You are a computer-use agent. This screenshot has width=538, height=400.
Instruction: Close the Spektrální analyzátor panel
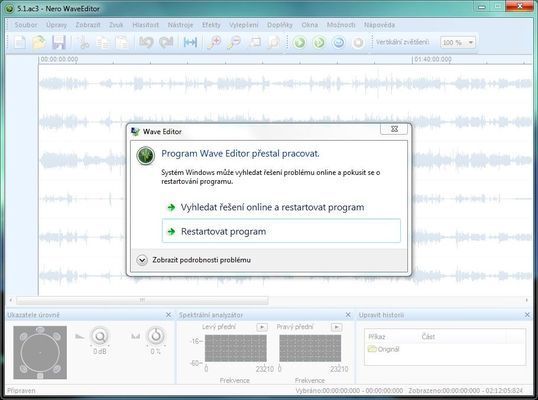click(x=348, y=315)
